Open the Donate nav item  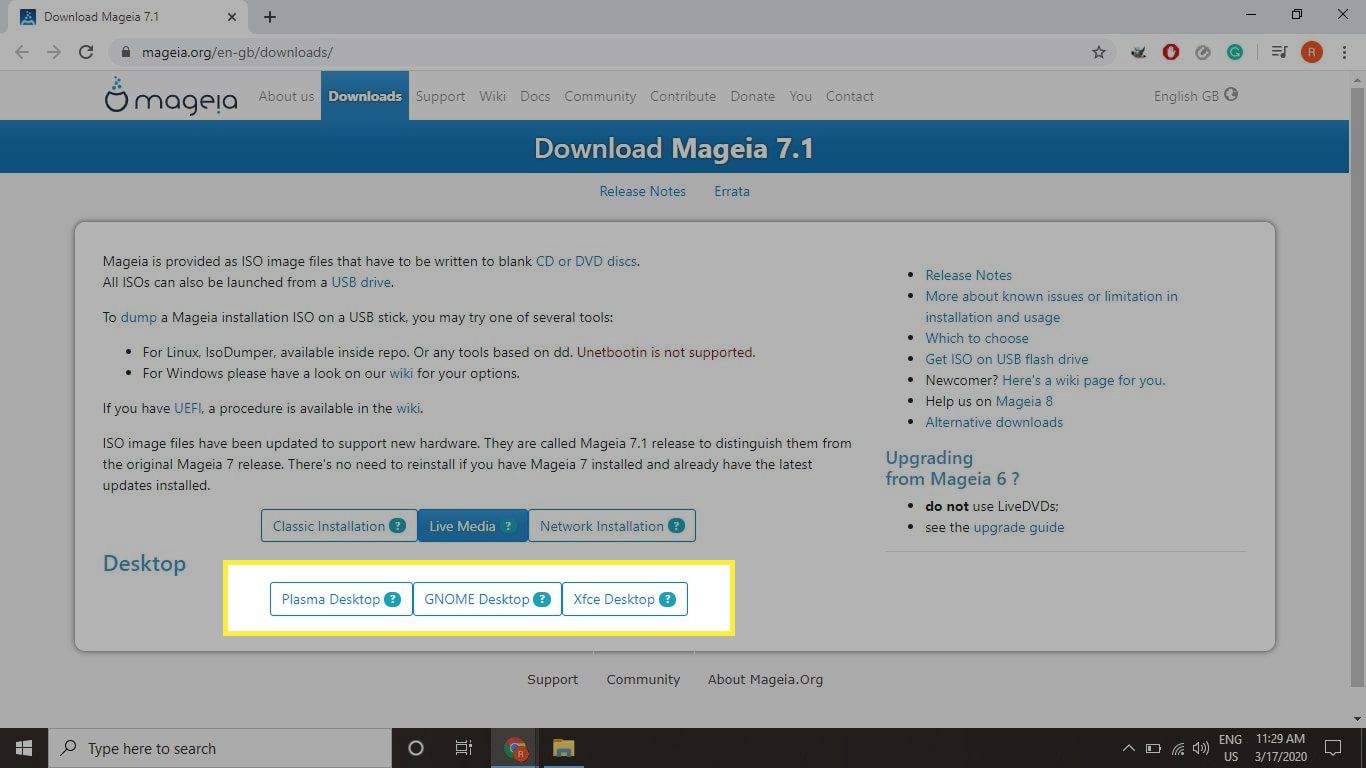[x=752, y=96]
